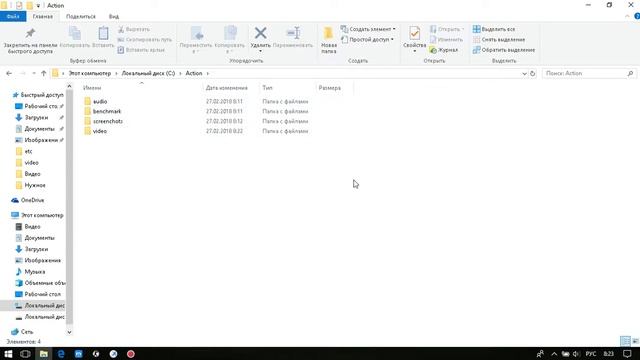
Task: Collapse the ribbon with chevron
Action: click(x=627, y=16)
